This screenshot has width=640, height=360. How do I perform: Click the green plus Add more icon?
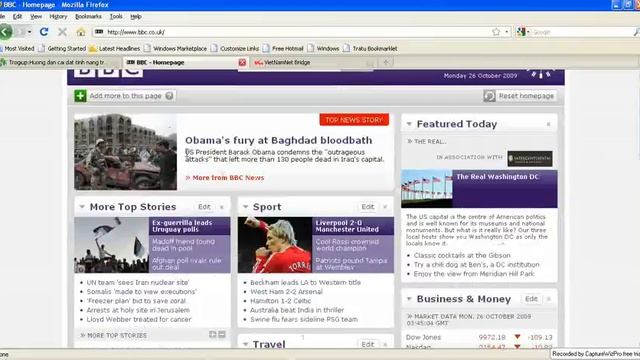[80, 96]
